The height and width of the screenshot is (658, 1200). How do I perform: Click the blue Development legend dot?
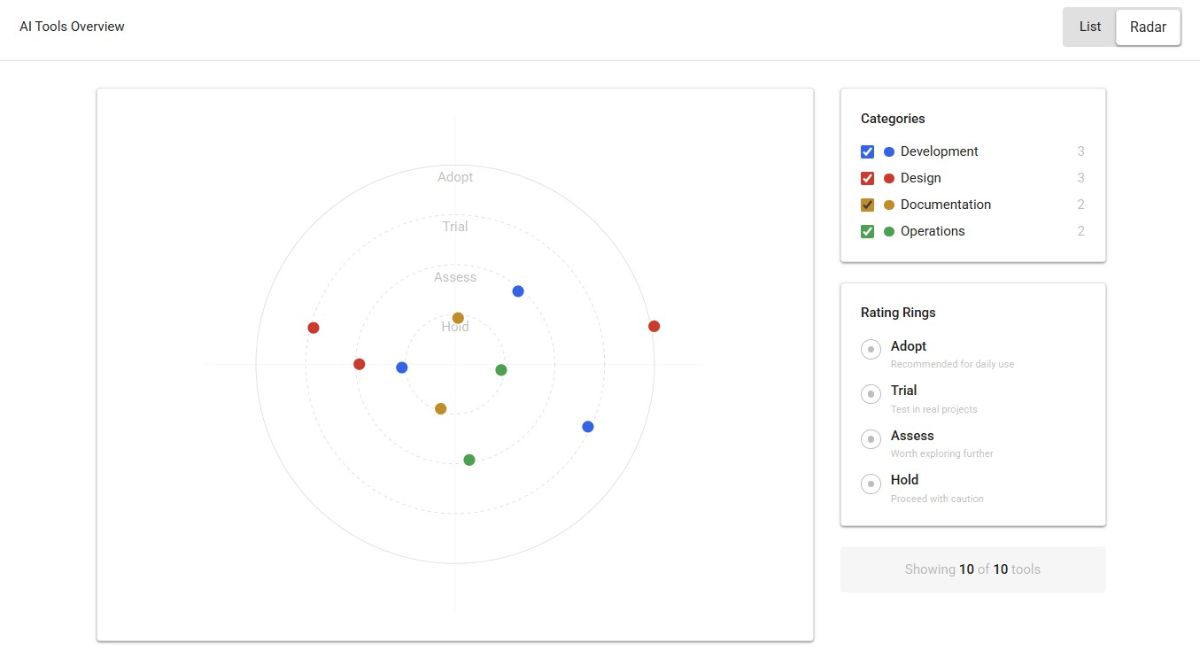click(x=889, y=152)
